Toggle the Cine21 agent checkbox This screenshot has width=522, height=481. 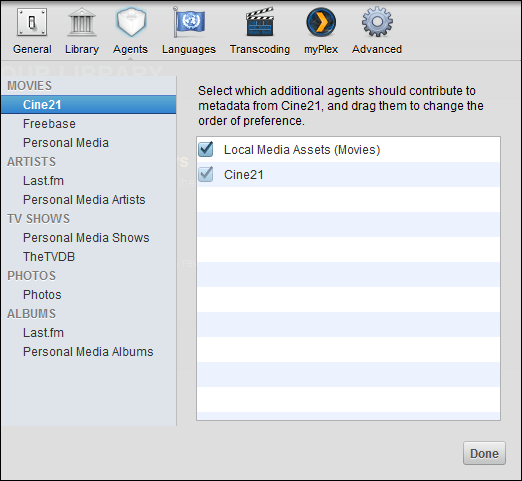(x=206, y=174)
